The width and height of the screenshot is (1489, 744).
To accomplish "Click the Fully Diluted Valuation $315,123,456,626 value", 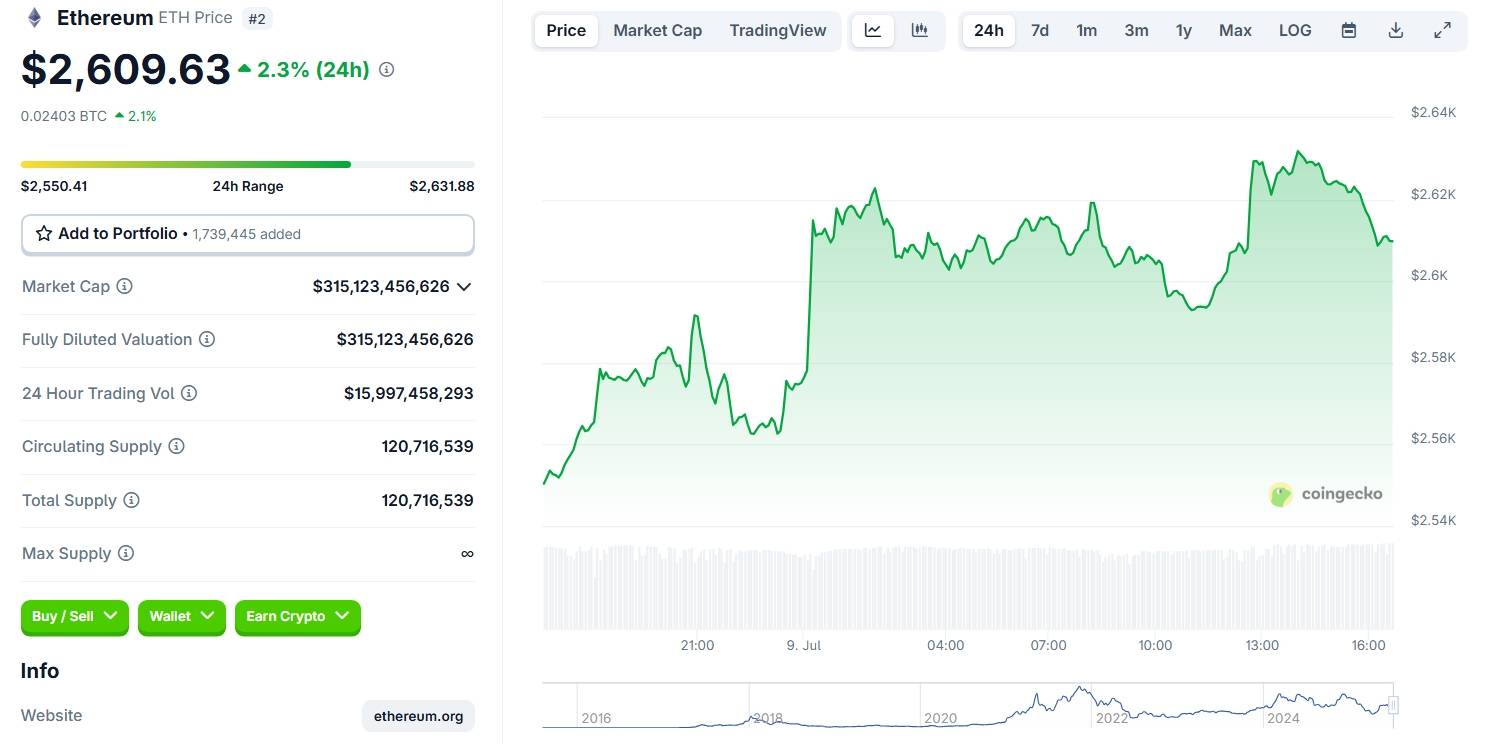I will [405, 339].
